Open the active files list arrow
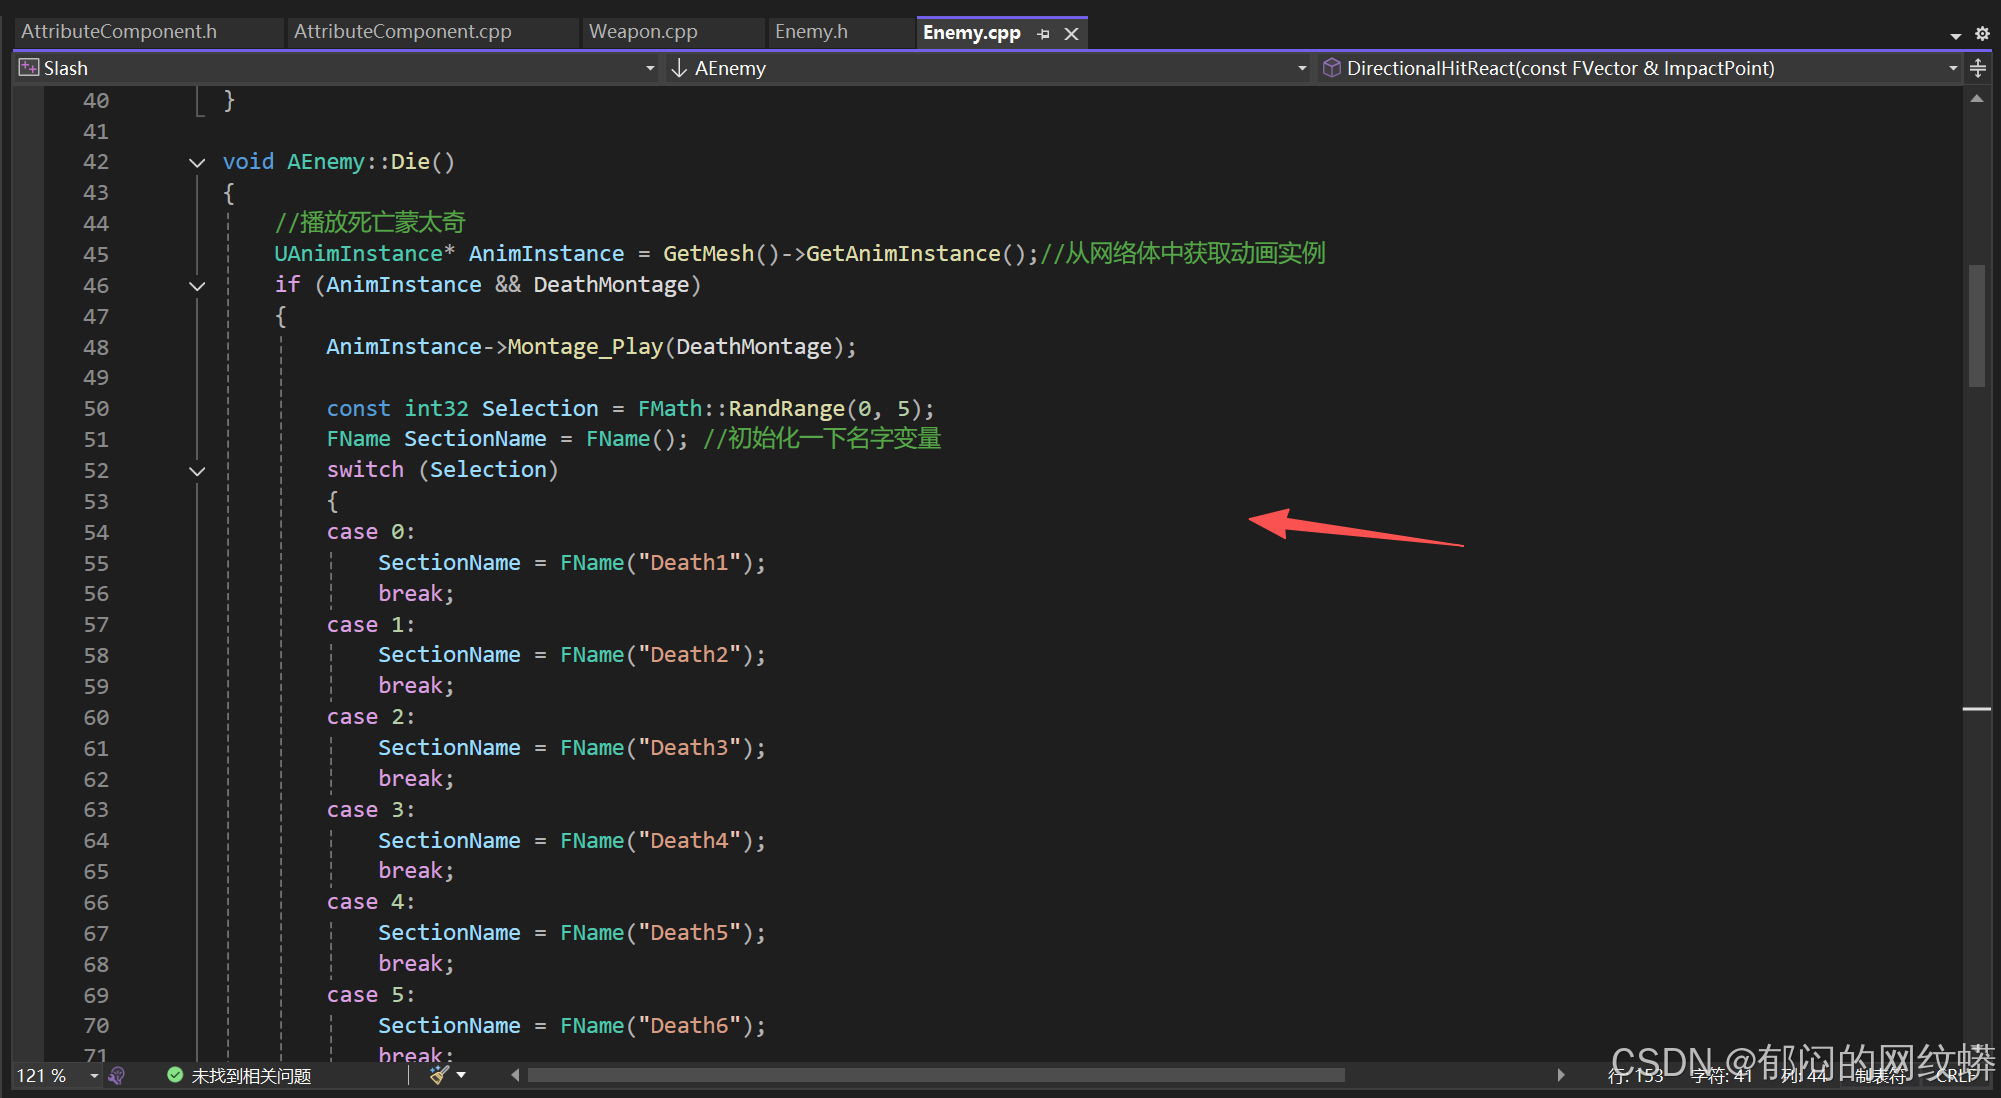The width and height of the screenshot is (2001, 1098). coord(1955,35)
